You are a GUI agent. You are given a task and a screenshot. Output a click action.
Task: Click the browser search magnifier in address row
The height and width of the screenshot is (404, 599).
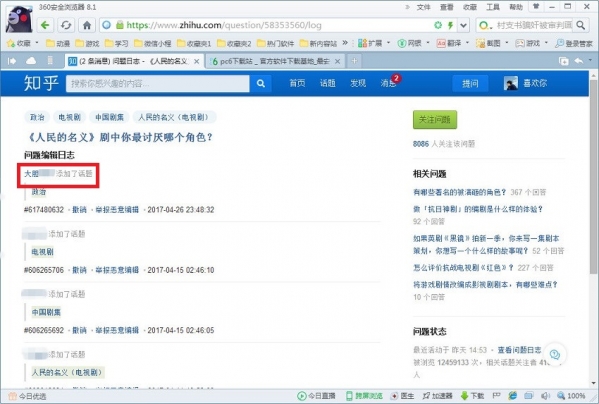click(x=581, y=25)
